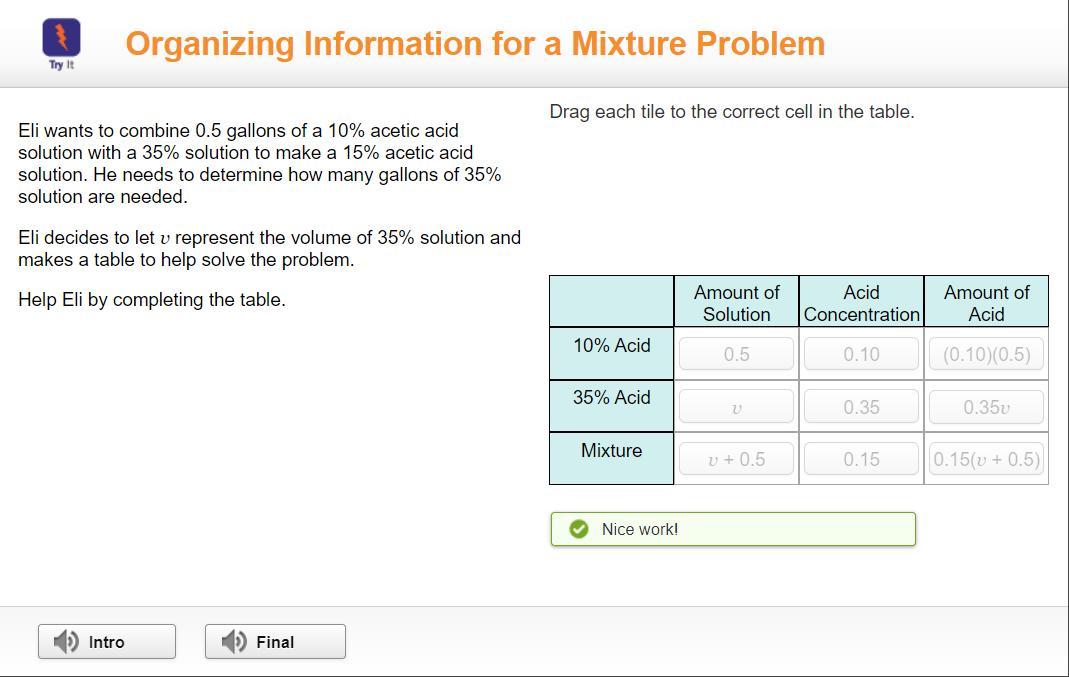1069x677 pixels.
Task: Click the Mixture row label
Action: 611,451
